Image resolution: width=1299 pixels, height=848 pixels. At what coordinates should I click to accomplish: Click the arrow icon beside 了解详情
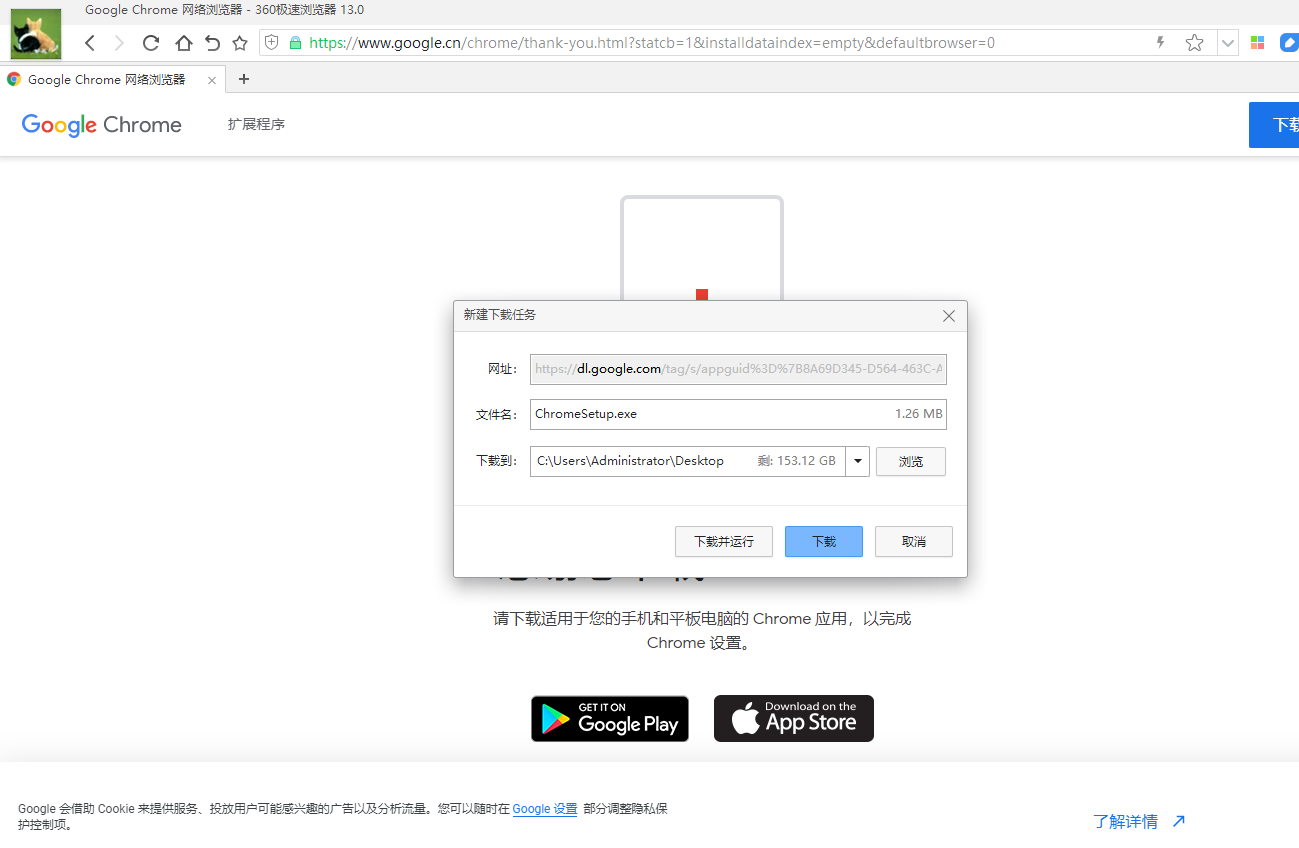click(x=1178, y=821)
